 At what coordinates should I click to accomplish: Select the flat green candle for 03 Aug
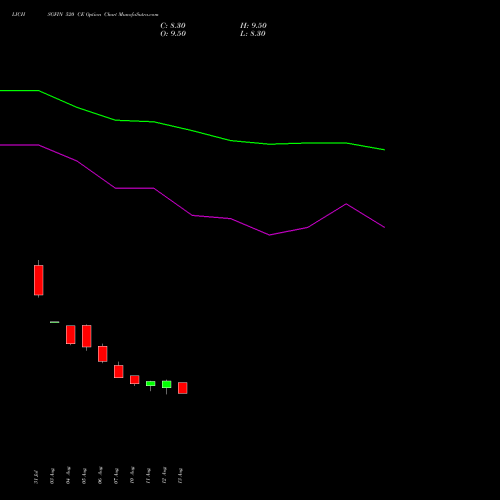[x=55, y=322]
